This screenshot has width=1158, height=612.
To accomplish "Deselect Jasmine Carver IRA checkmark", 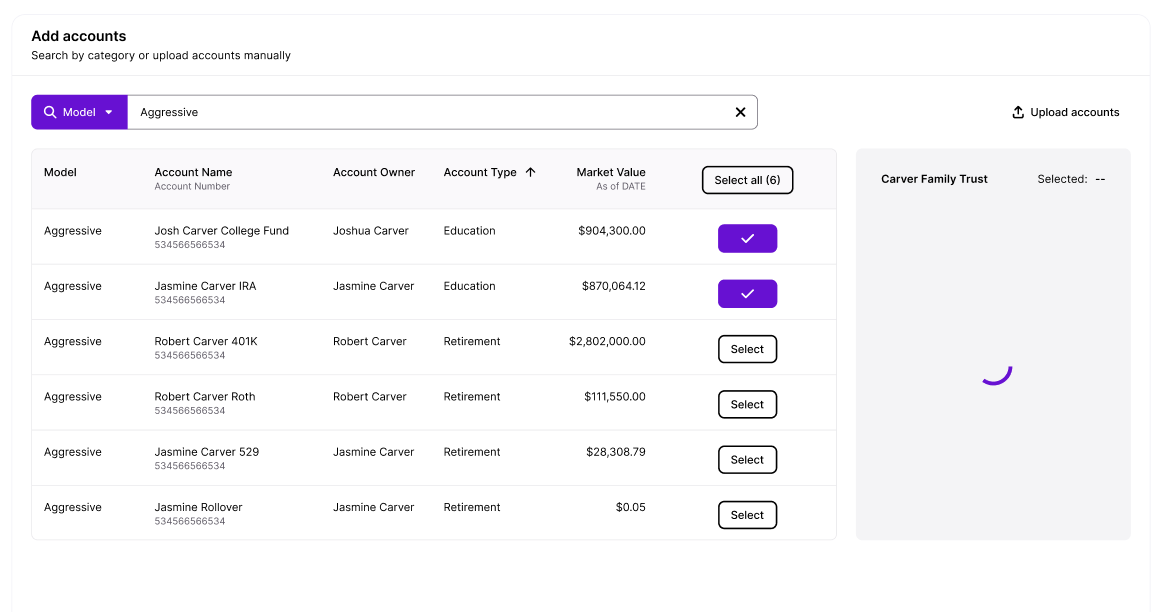I will pyautogui.click(x=747, y=294).
